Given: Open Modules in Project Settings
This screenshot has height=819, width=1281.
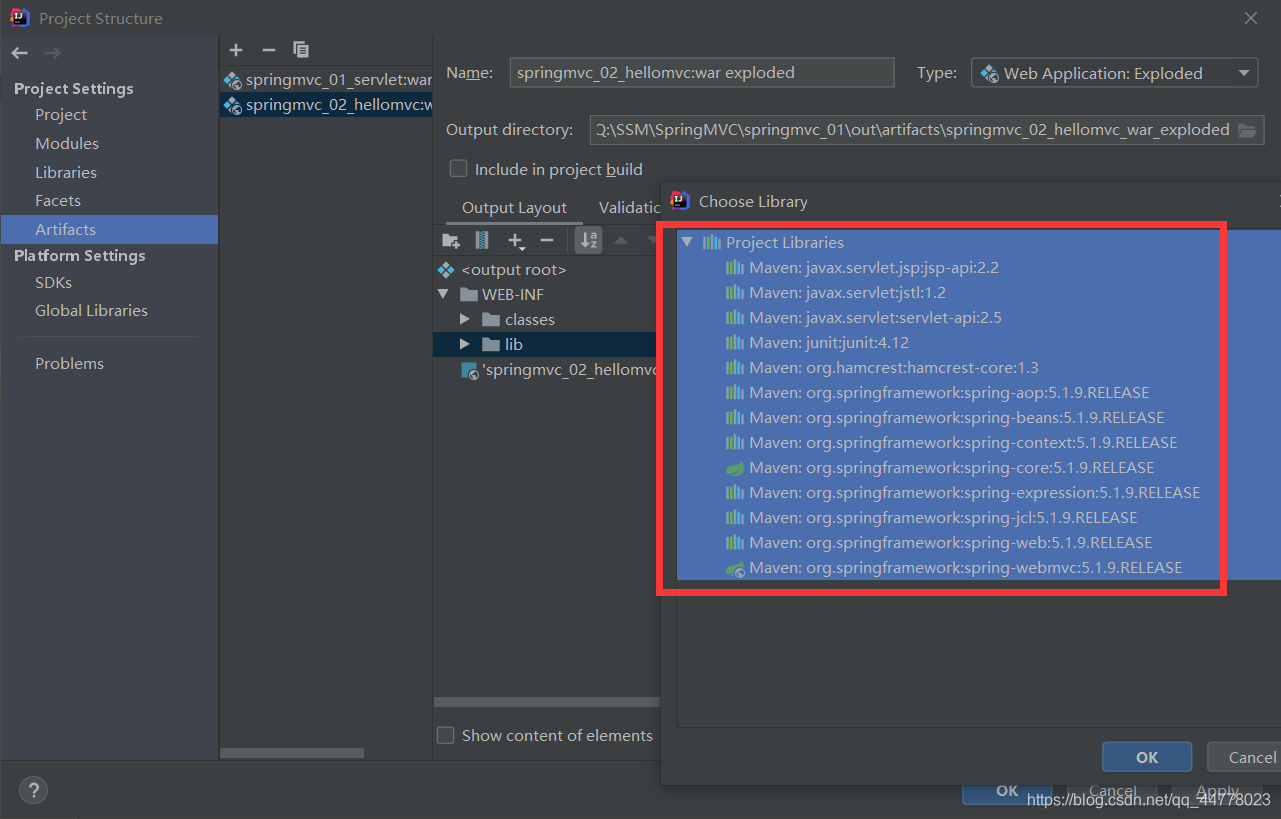Looking at the screenshot, I should coord(67,144).
